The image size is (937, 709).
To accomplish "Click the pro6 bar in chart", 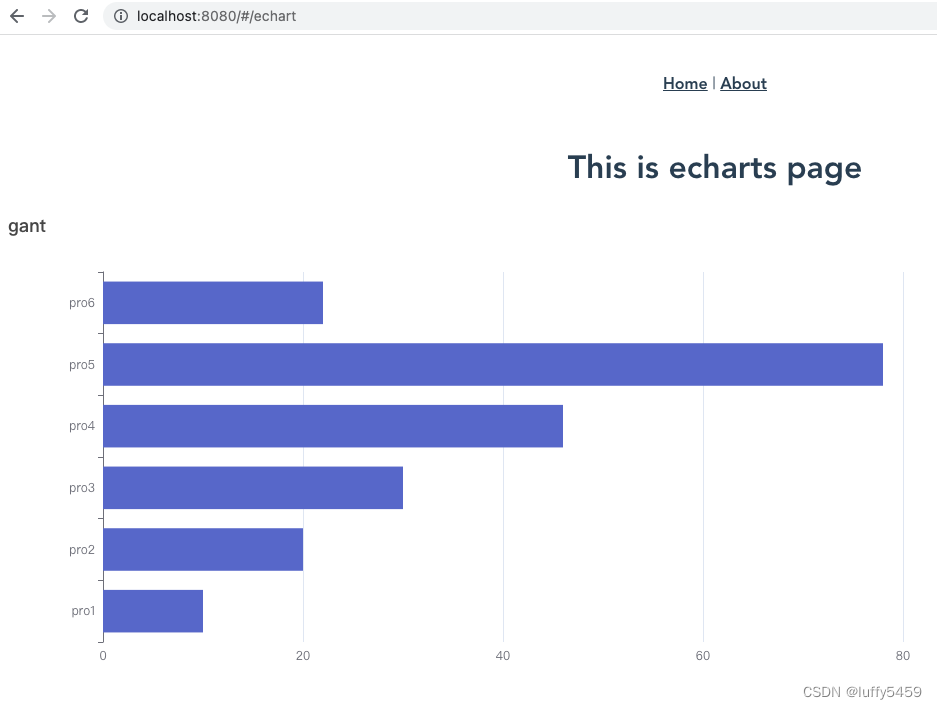I will pos(213,303).
